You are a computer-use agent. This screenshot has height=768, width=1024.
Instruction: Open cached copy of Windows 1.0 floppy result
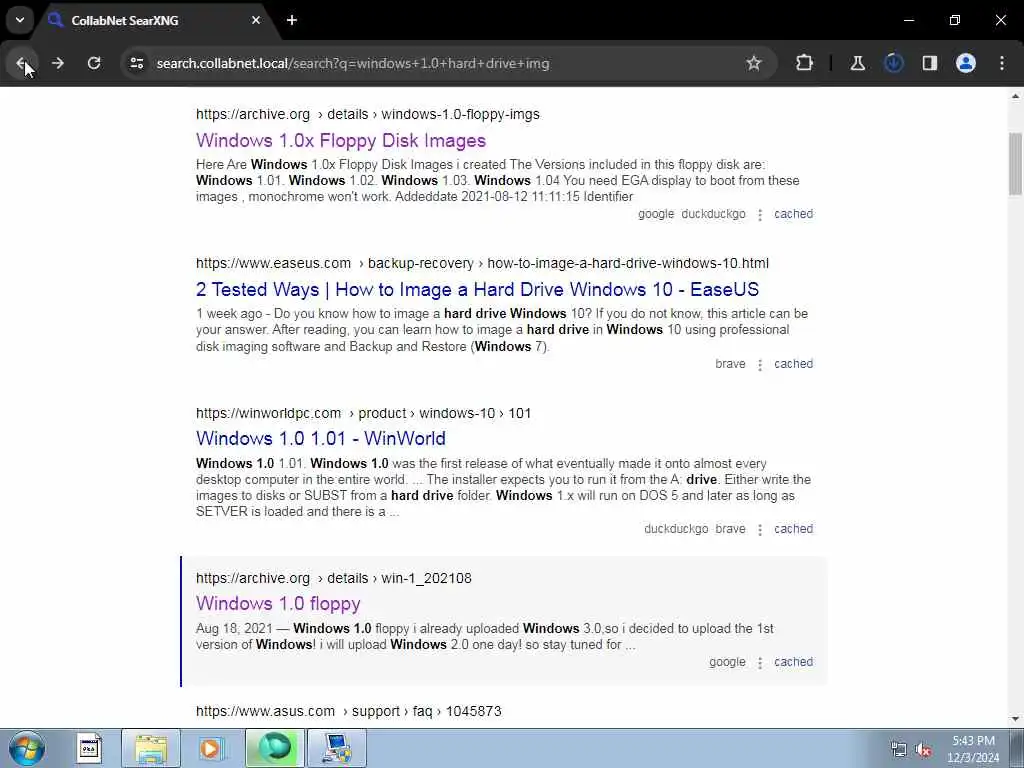click(793, 662)
